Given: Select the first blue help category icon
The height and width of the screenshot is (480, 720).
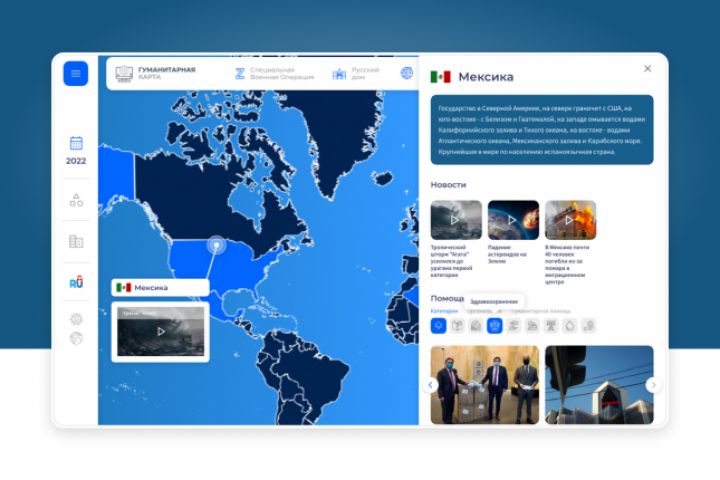Looking at the screenshot, I should pyautogui.click(x=439, y=326).
